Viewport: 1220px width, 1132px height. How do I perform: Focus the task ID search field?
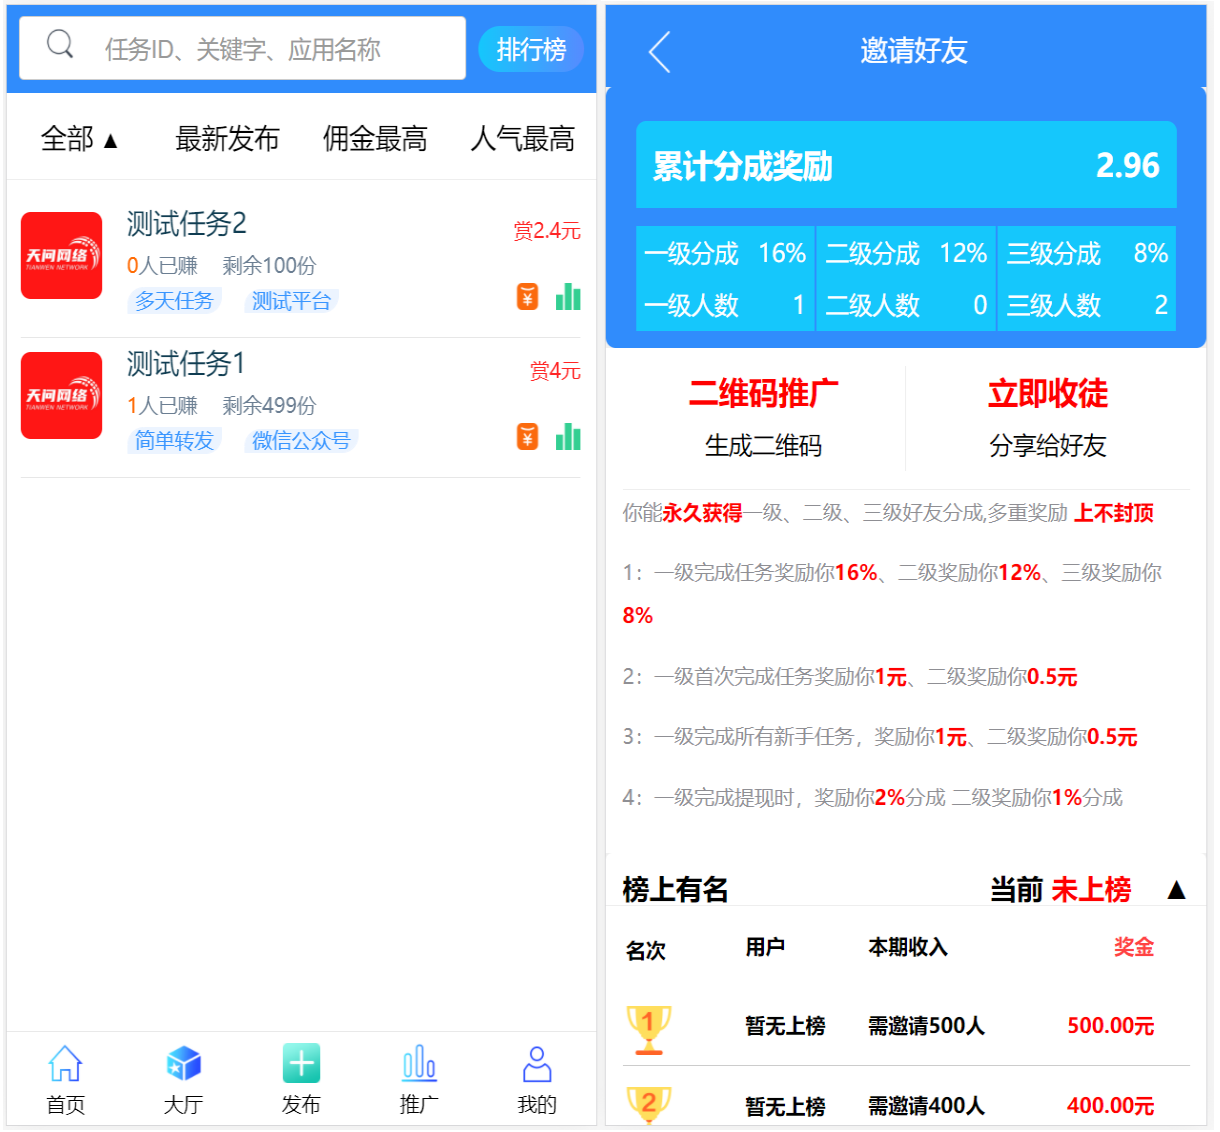[270, 49]
